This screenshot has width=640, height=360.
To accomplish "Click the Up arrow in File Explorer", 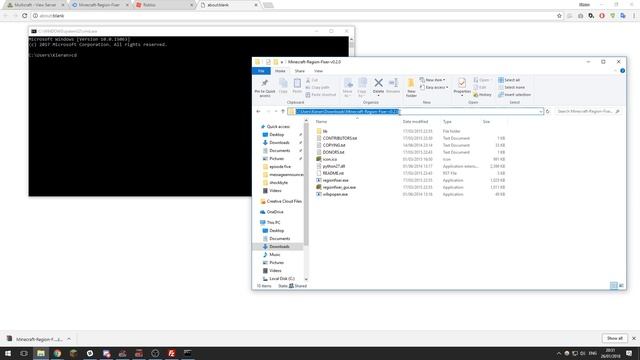I will (283, 111).
